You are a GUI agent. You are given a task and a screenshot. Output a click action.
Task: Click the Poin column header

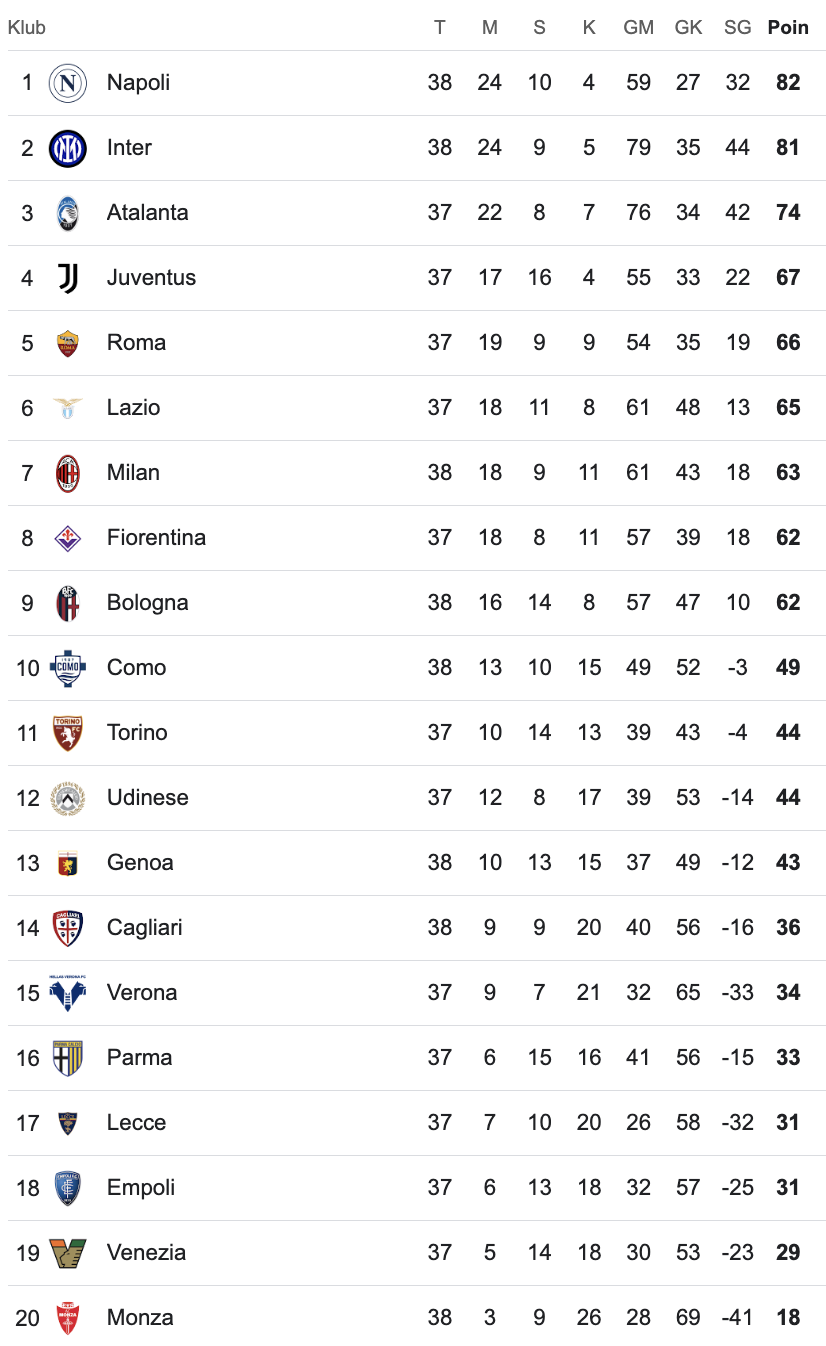point(788,28)
